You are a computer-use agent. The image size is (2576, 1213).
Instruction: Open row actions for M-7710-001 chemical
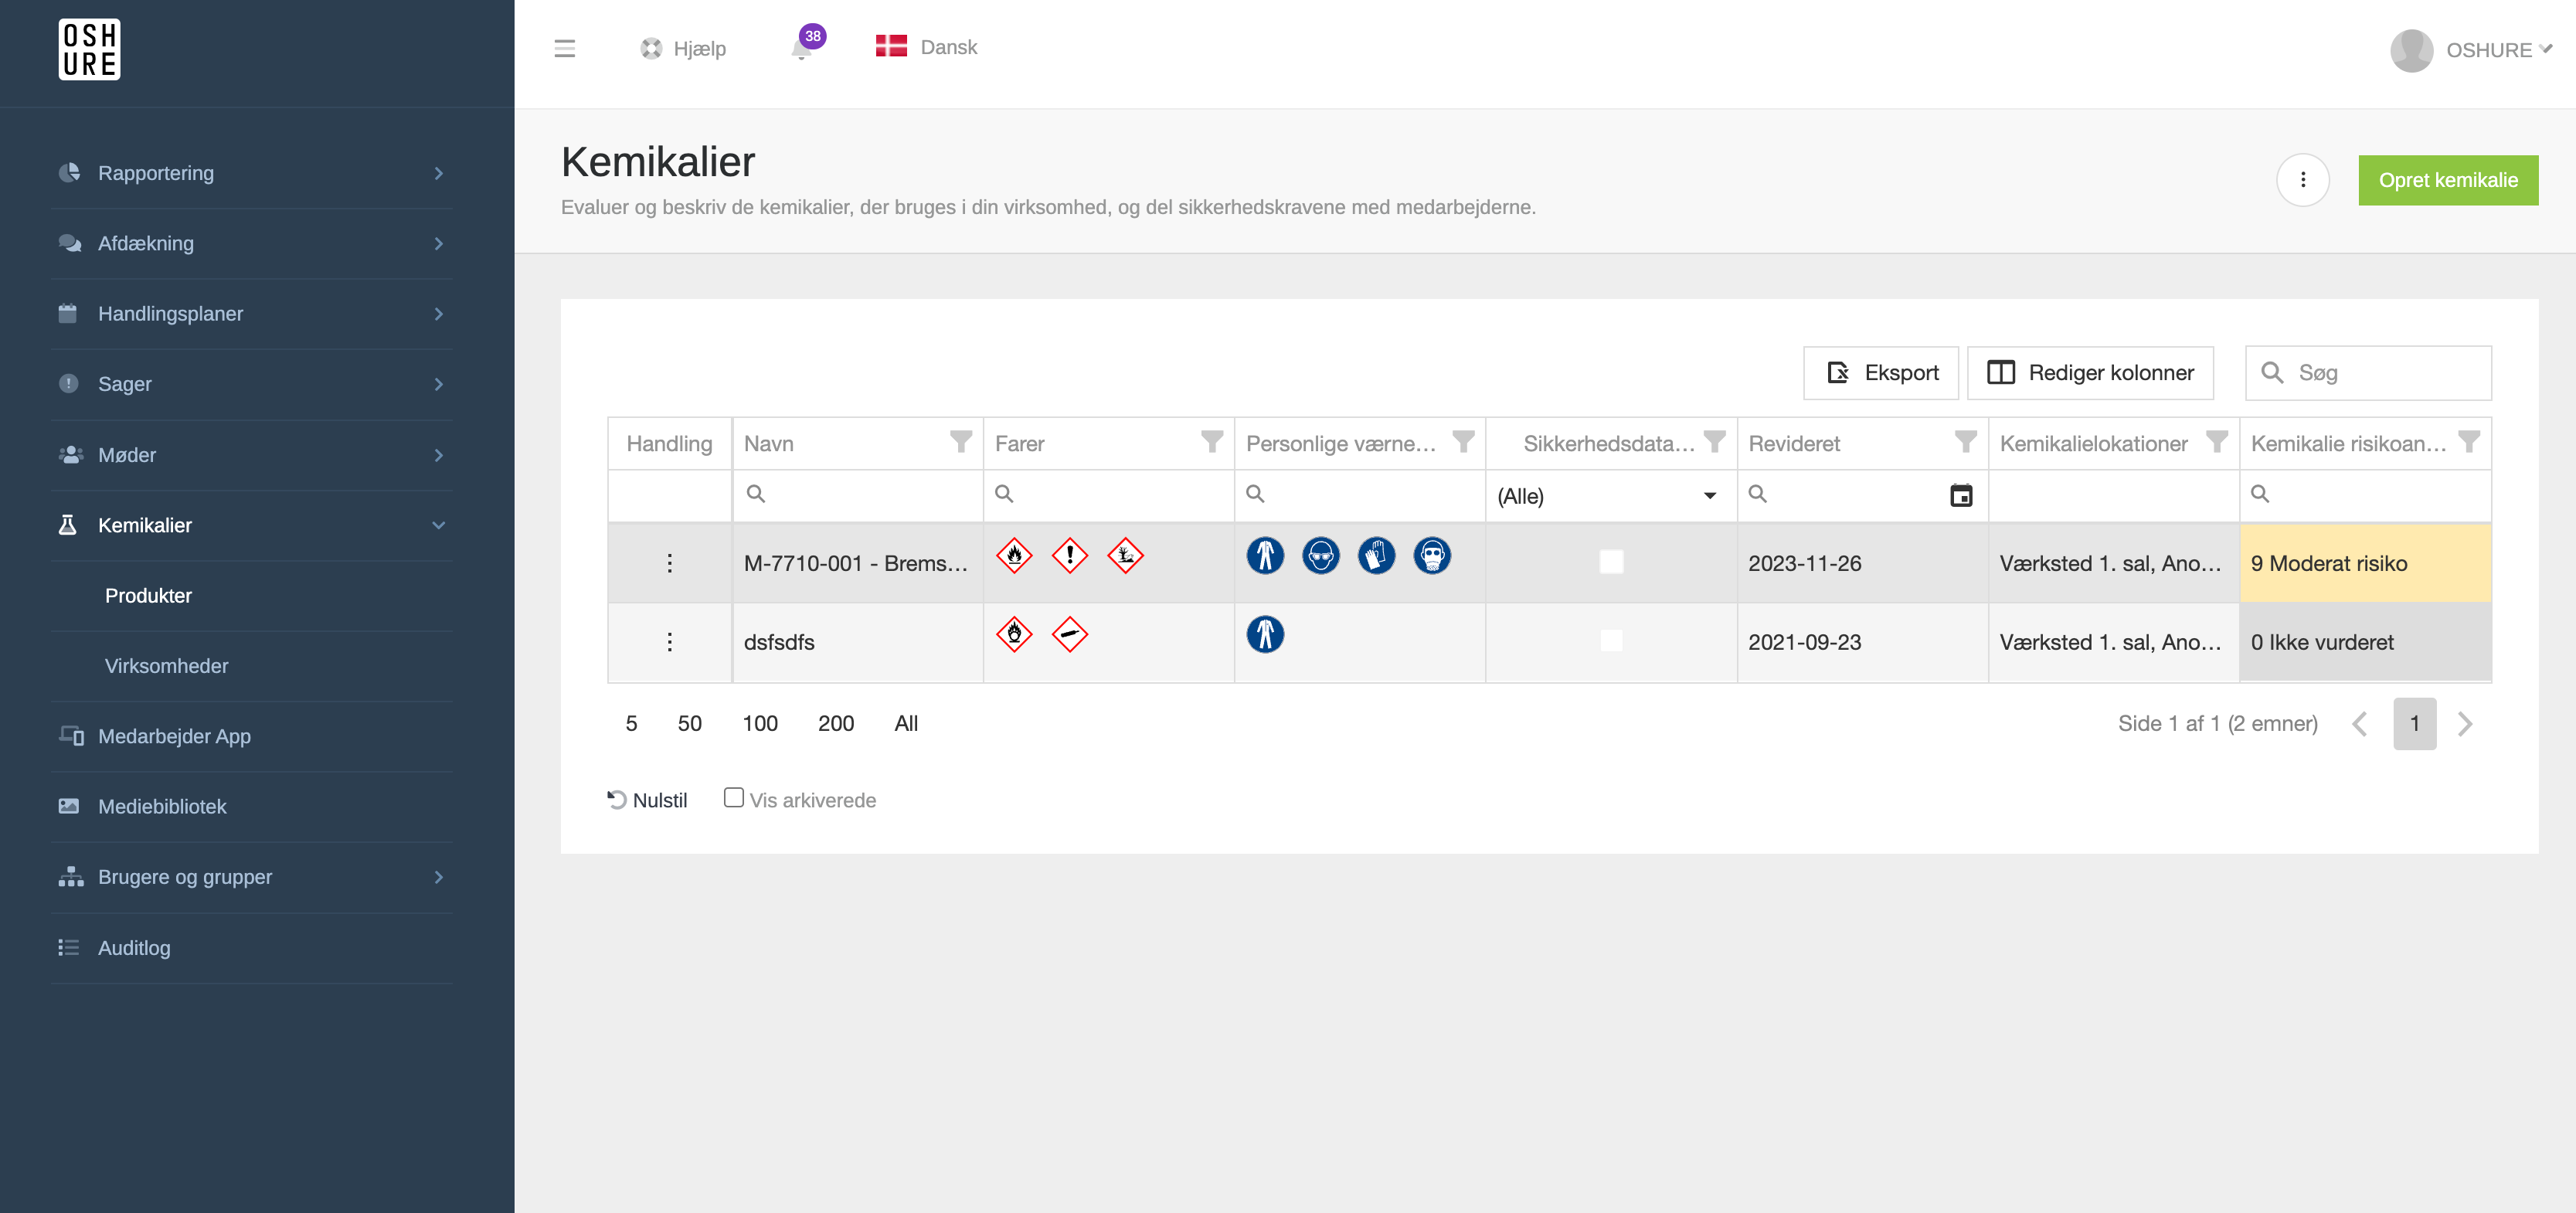[669, 563]
